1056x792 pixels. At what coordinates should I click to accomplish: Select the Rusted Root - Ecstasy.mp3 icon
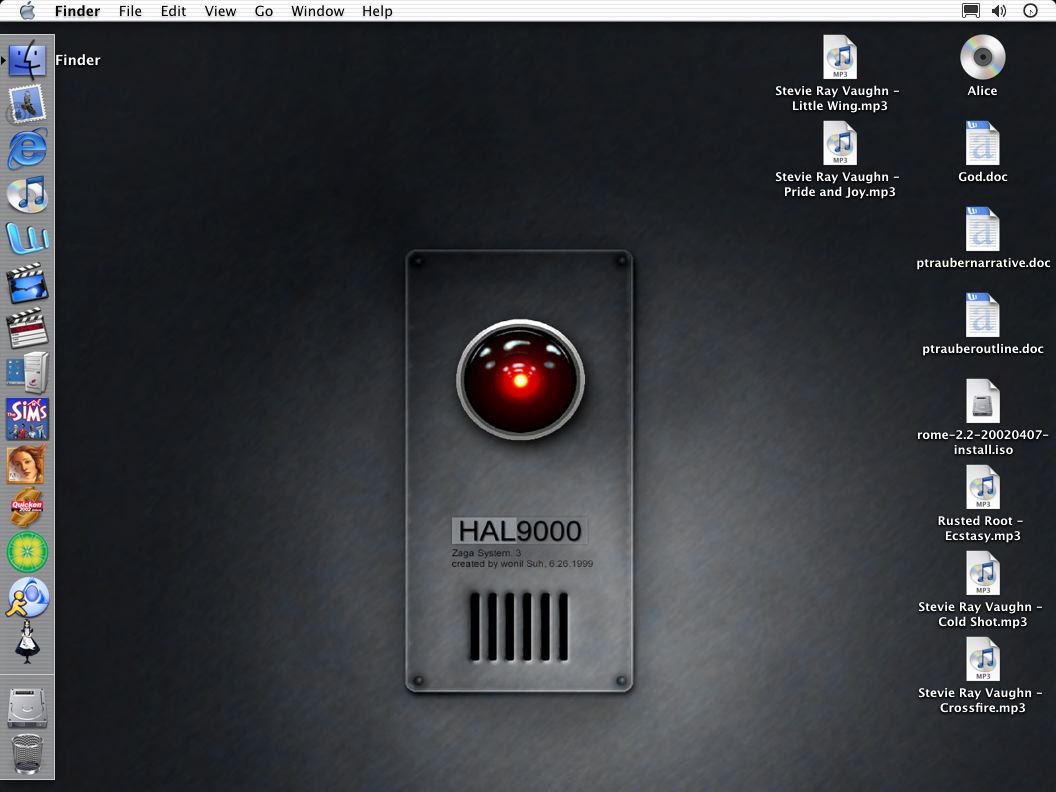click(983, 487)
